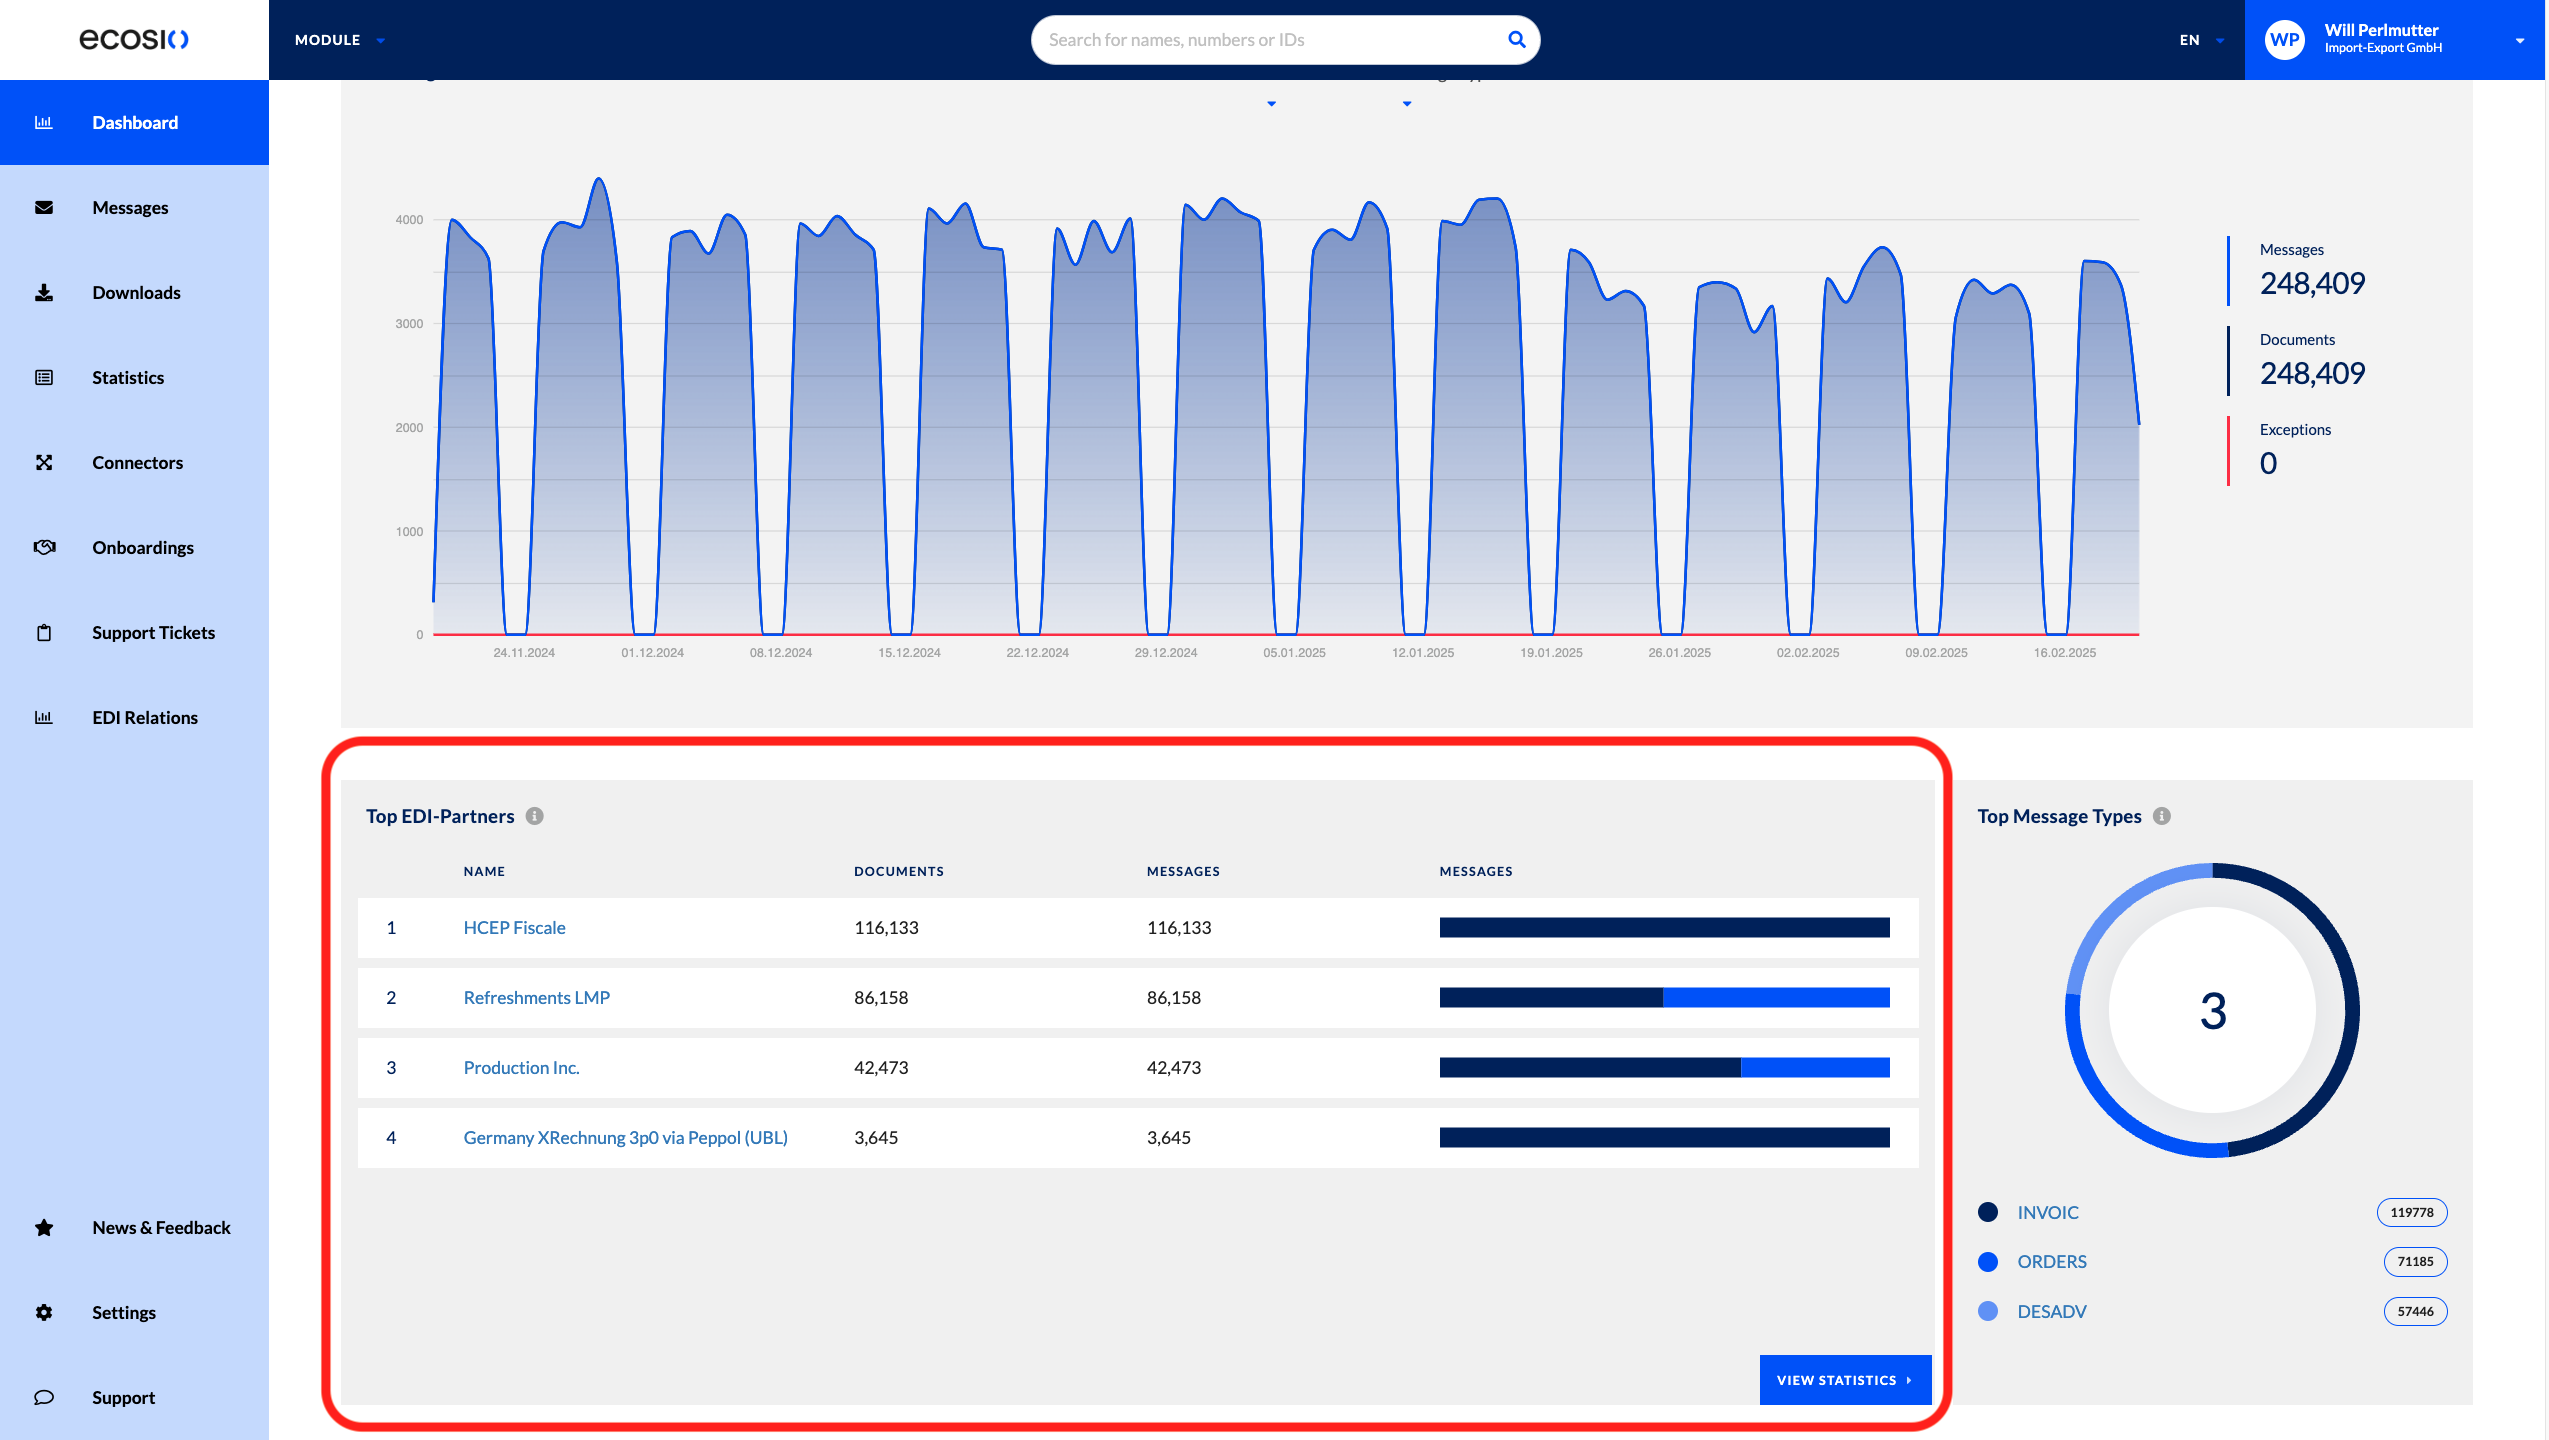Click the messages bar for Refreshments LMP
Screen dimensions: 2549x1440
pyautogui.click(x=1664, y=998)
